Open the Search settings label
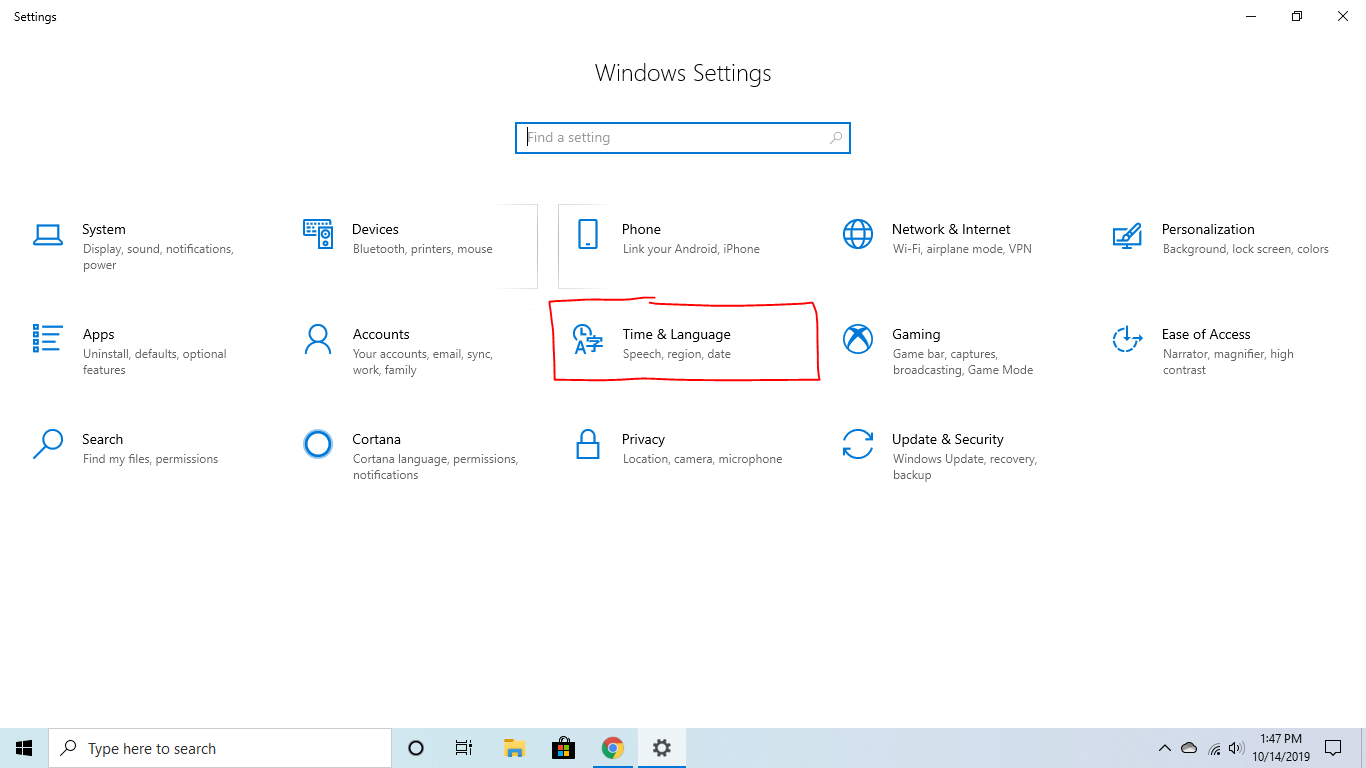The image size is (1366, 768). pos(102,439)
